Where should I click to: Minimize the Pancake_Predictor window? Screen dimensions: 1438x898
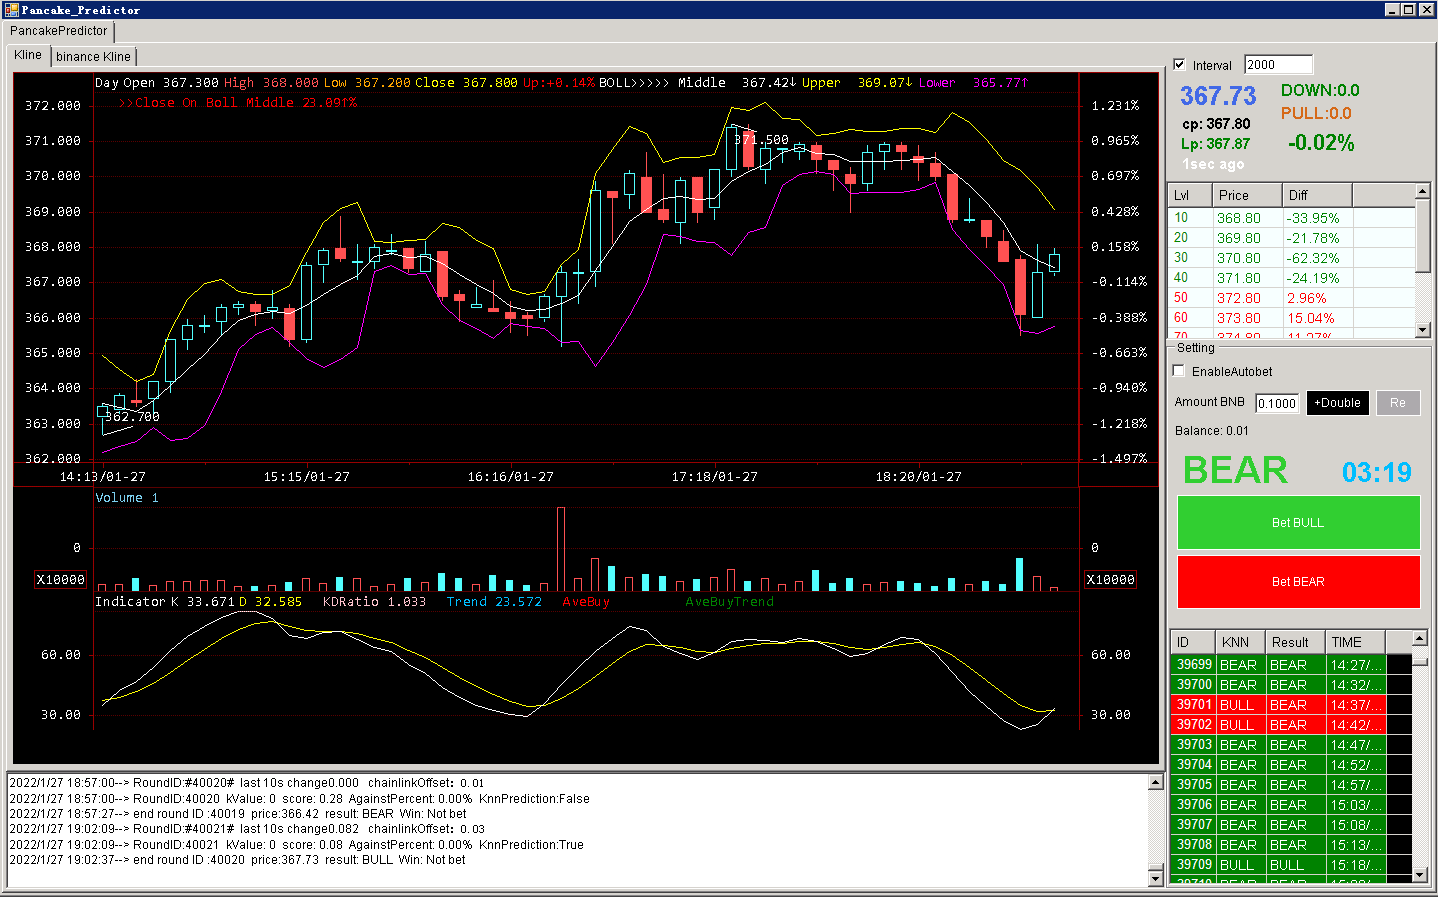click(x=1393, y=10)
